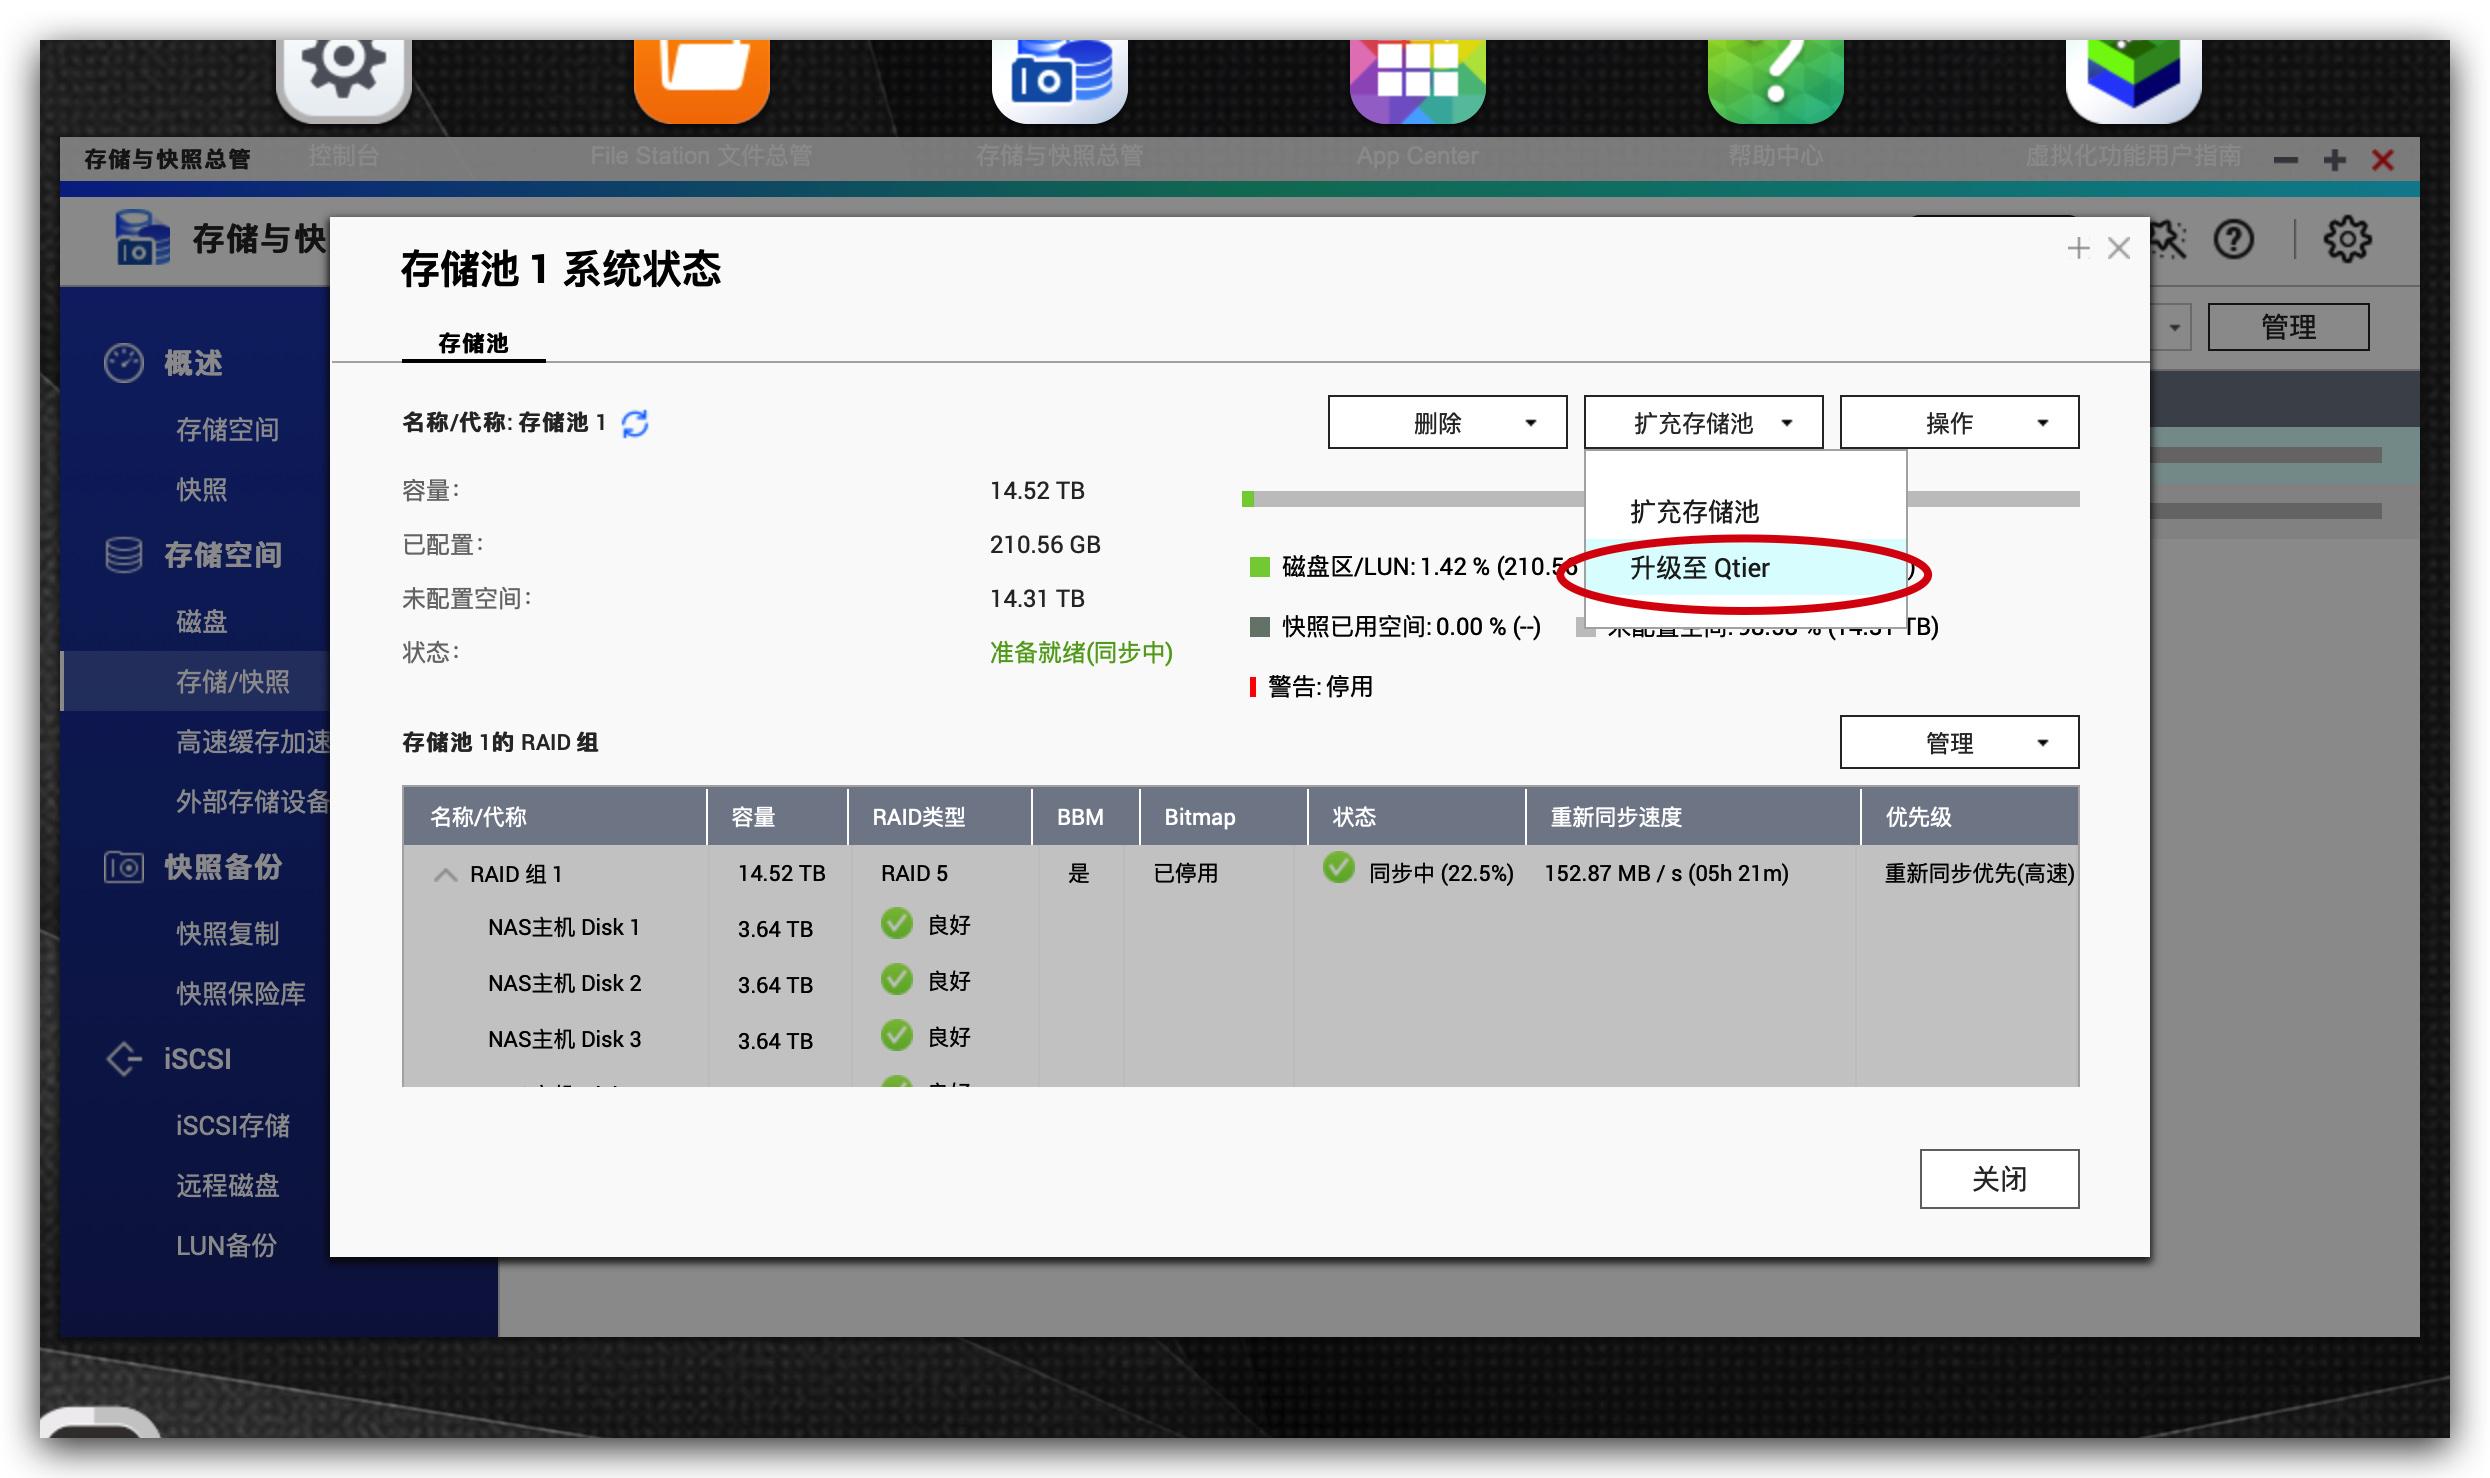Click the 帮助中心 green question icon
The image size is (2490, 1478).
[x=1775, y=76]
